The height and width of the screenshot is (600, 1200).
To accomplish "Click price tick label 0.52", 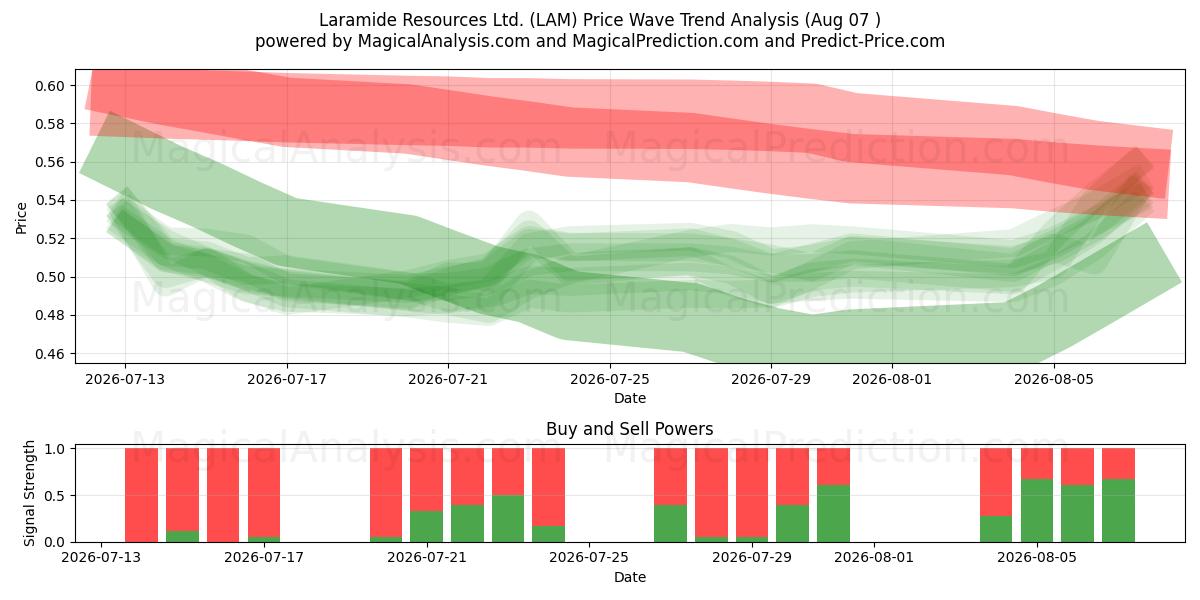I will pos(51,239).
